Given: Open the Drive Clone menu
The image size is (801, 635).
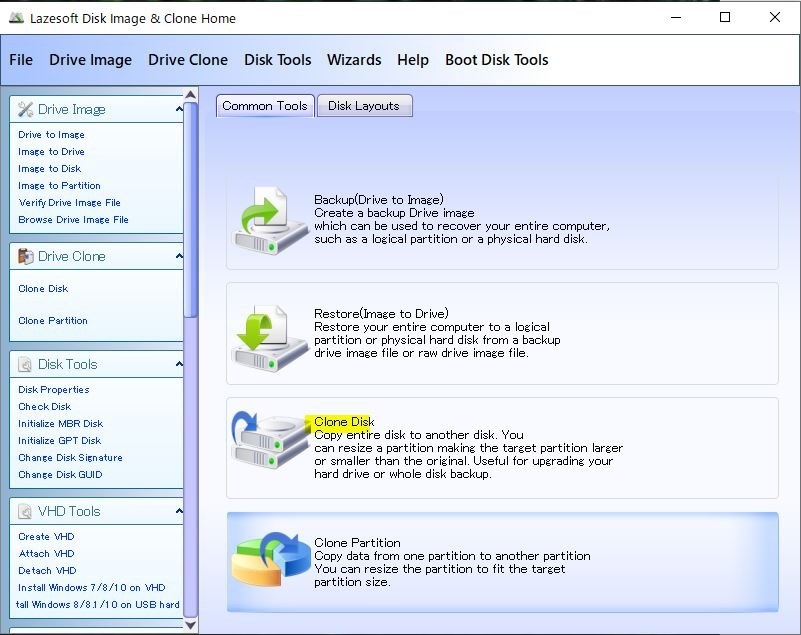Looking at the screenshot, I should [x=188, y=60].
